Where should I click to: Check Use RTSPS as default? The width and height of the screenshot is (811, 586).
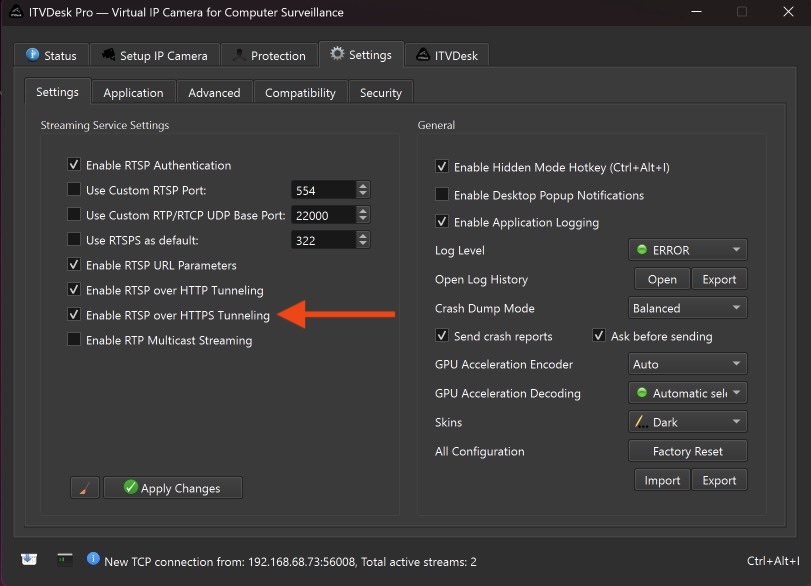[74, 239]
